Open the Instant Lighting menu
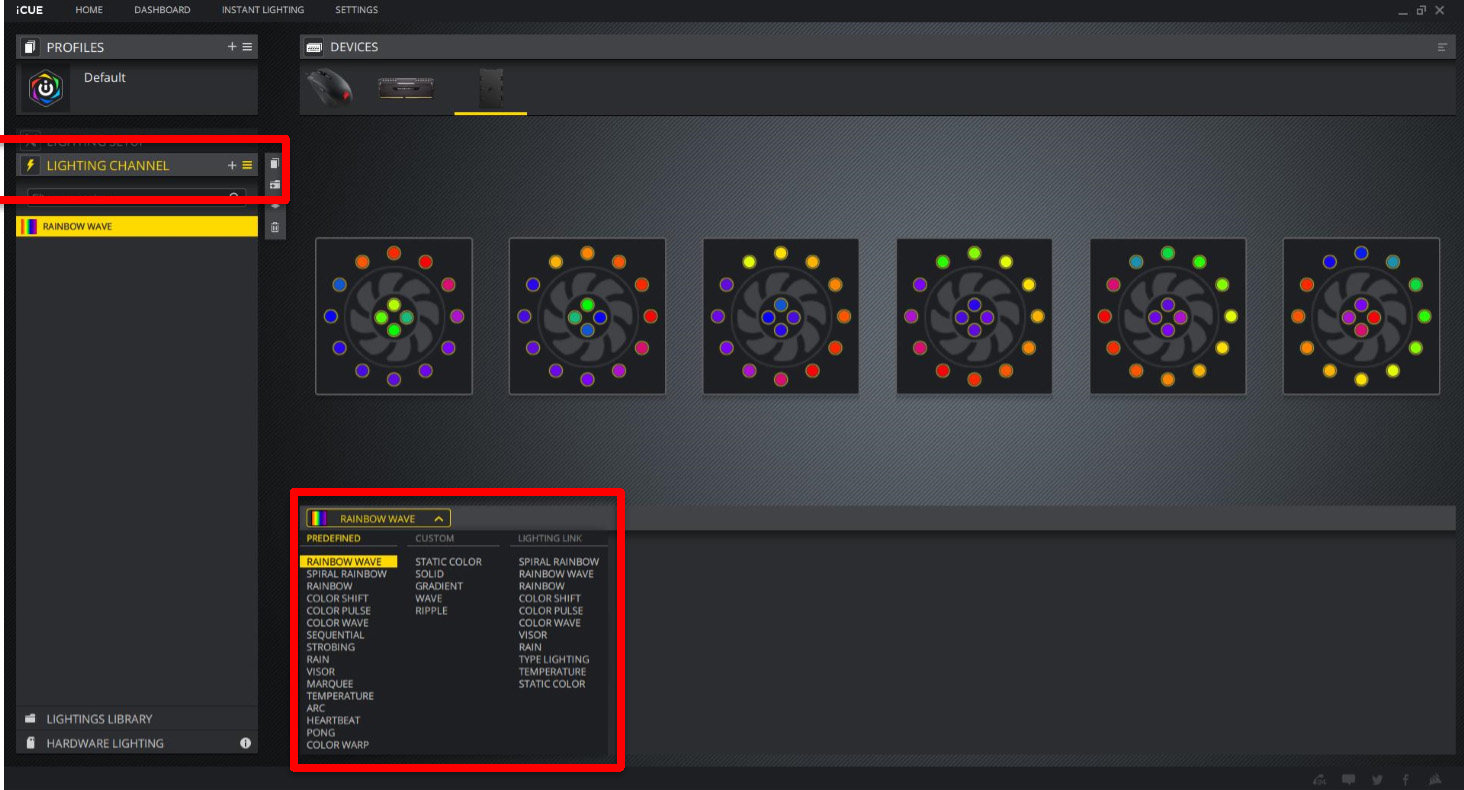 click(x=263, y=10)
